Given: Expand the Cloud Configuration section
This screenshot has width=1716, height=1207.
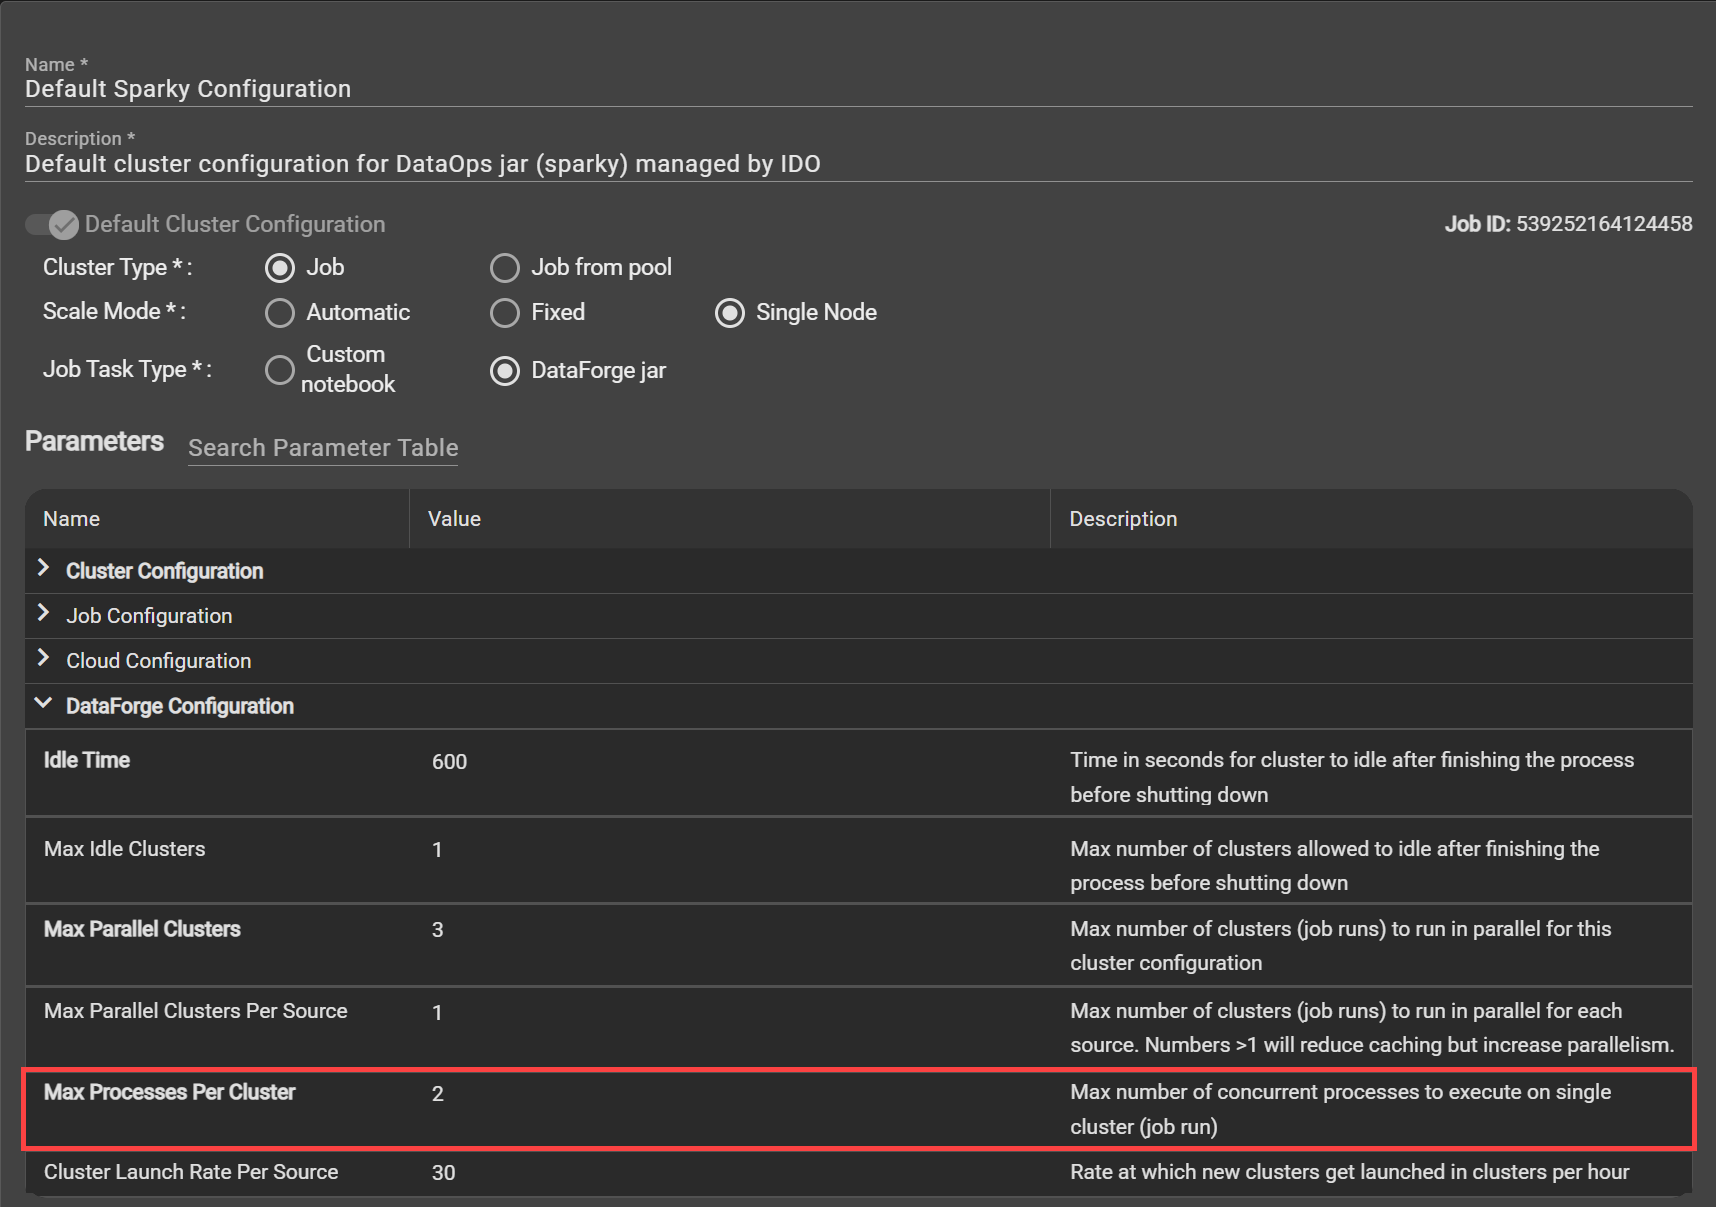Looking at the screenshot, I should click(44, 660).
